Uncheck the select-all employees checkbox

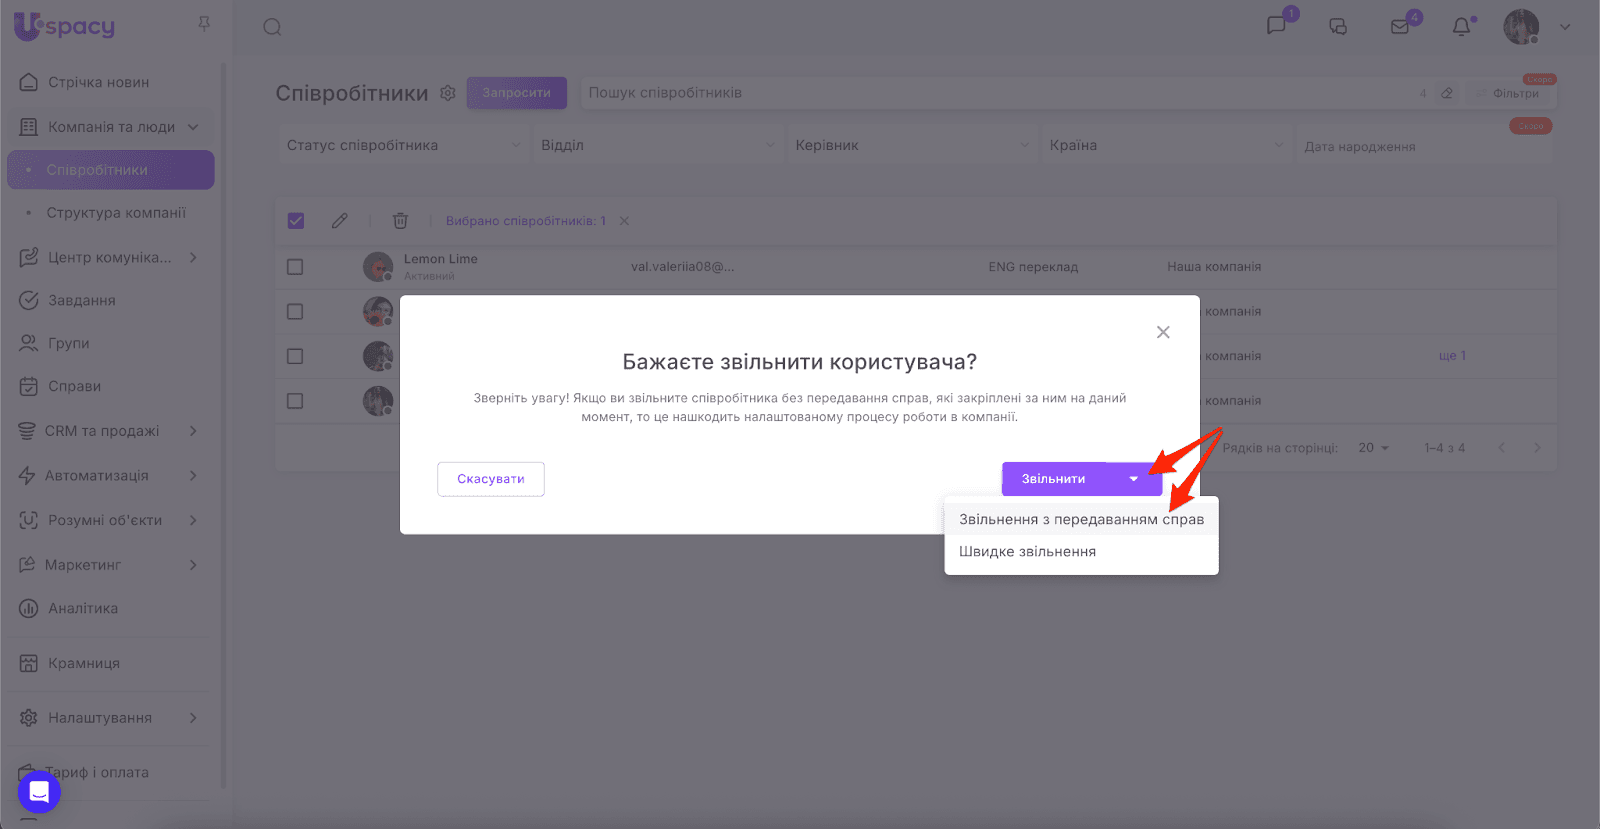point(296,221)
